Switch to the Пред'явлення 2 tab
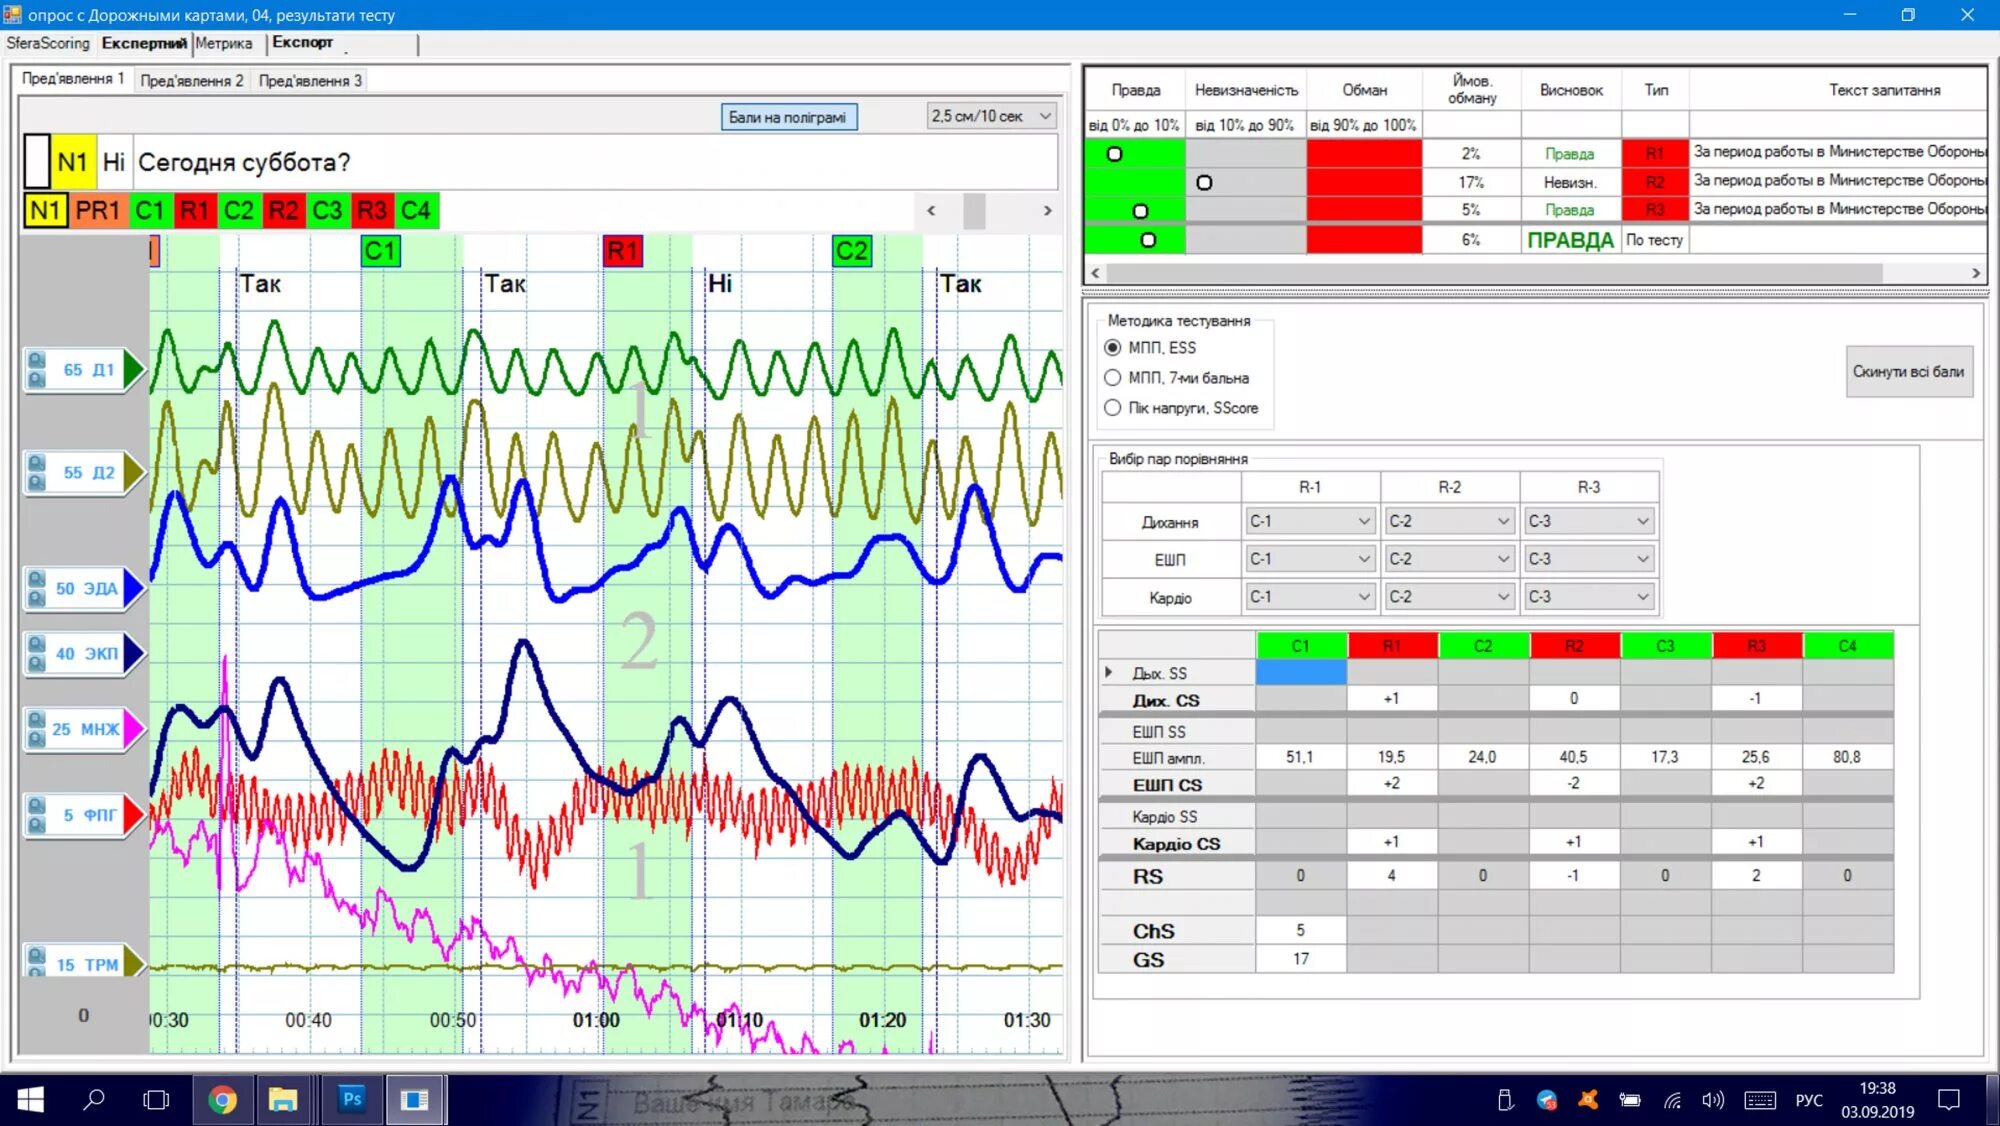The height and width of the screenshot is (1126, 2000). 191,81
